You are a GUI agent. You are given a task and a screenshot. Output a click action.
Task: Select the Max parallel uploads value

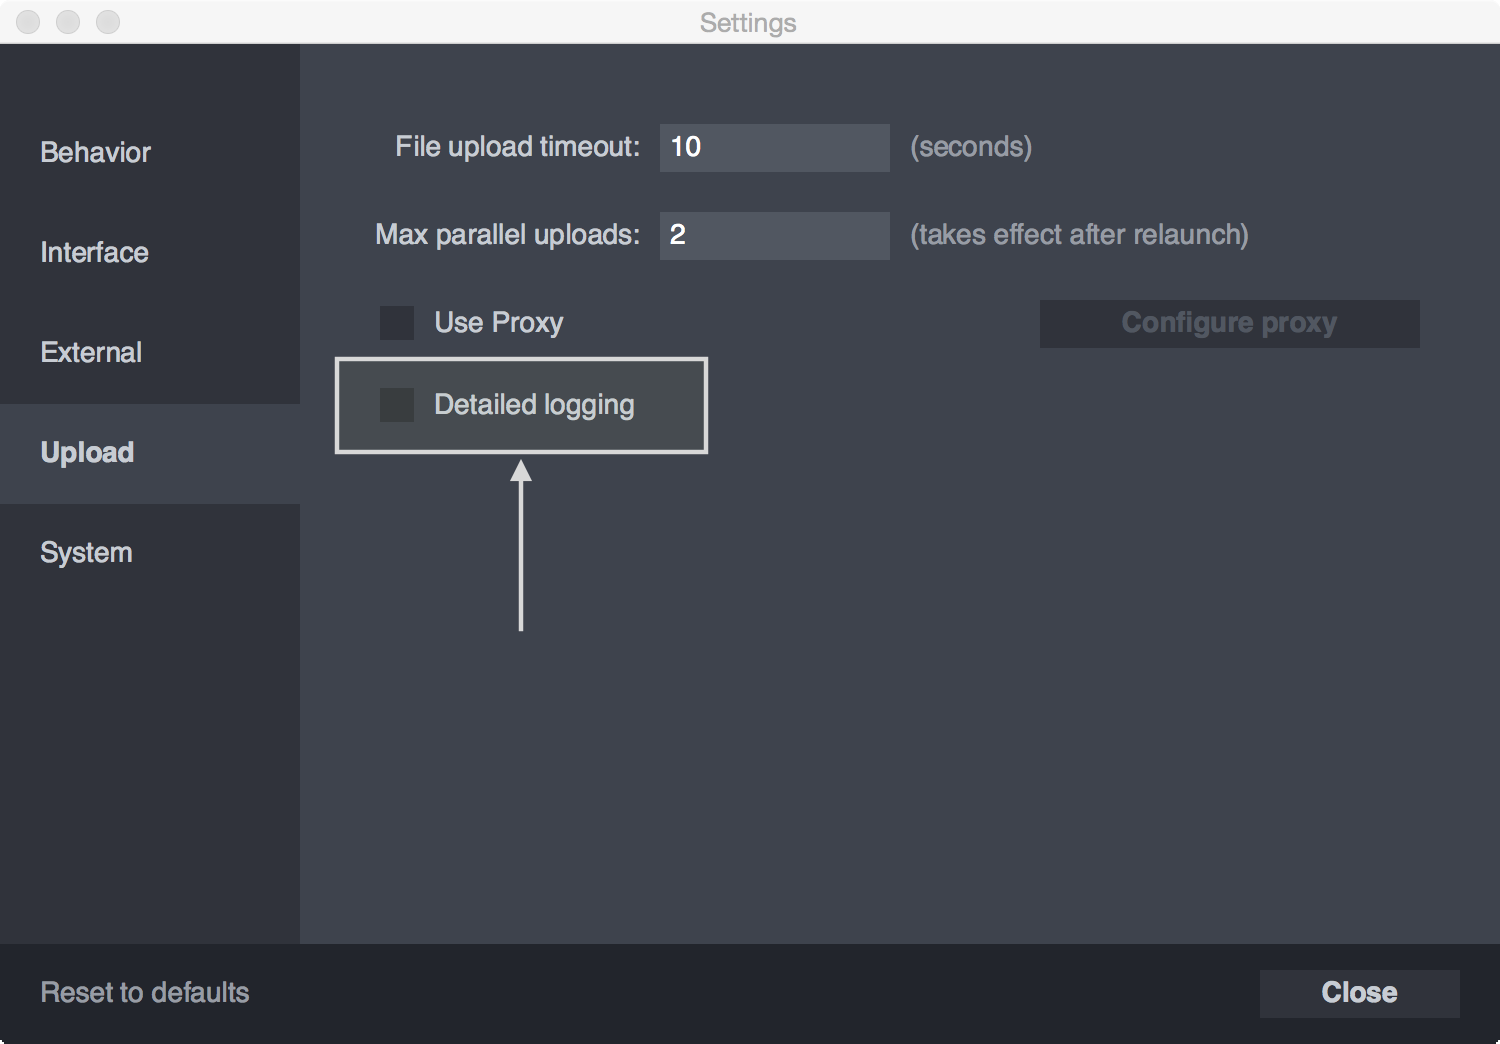point(774,235)
